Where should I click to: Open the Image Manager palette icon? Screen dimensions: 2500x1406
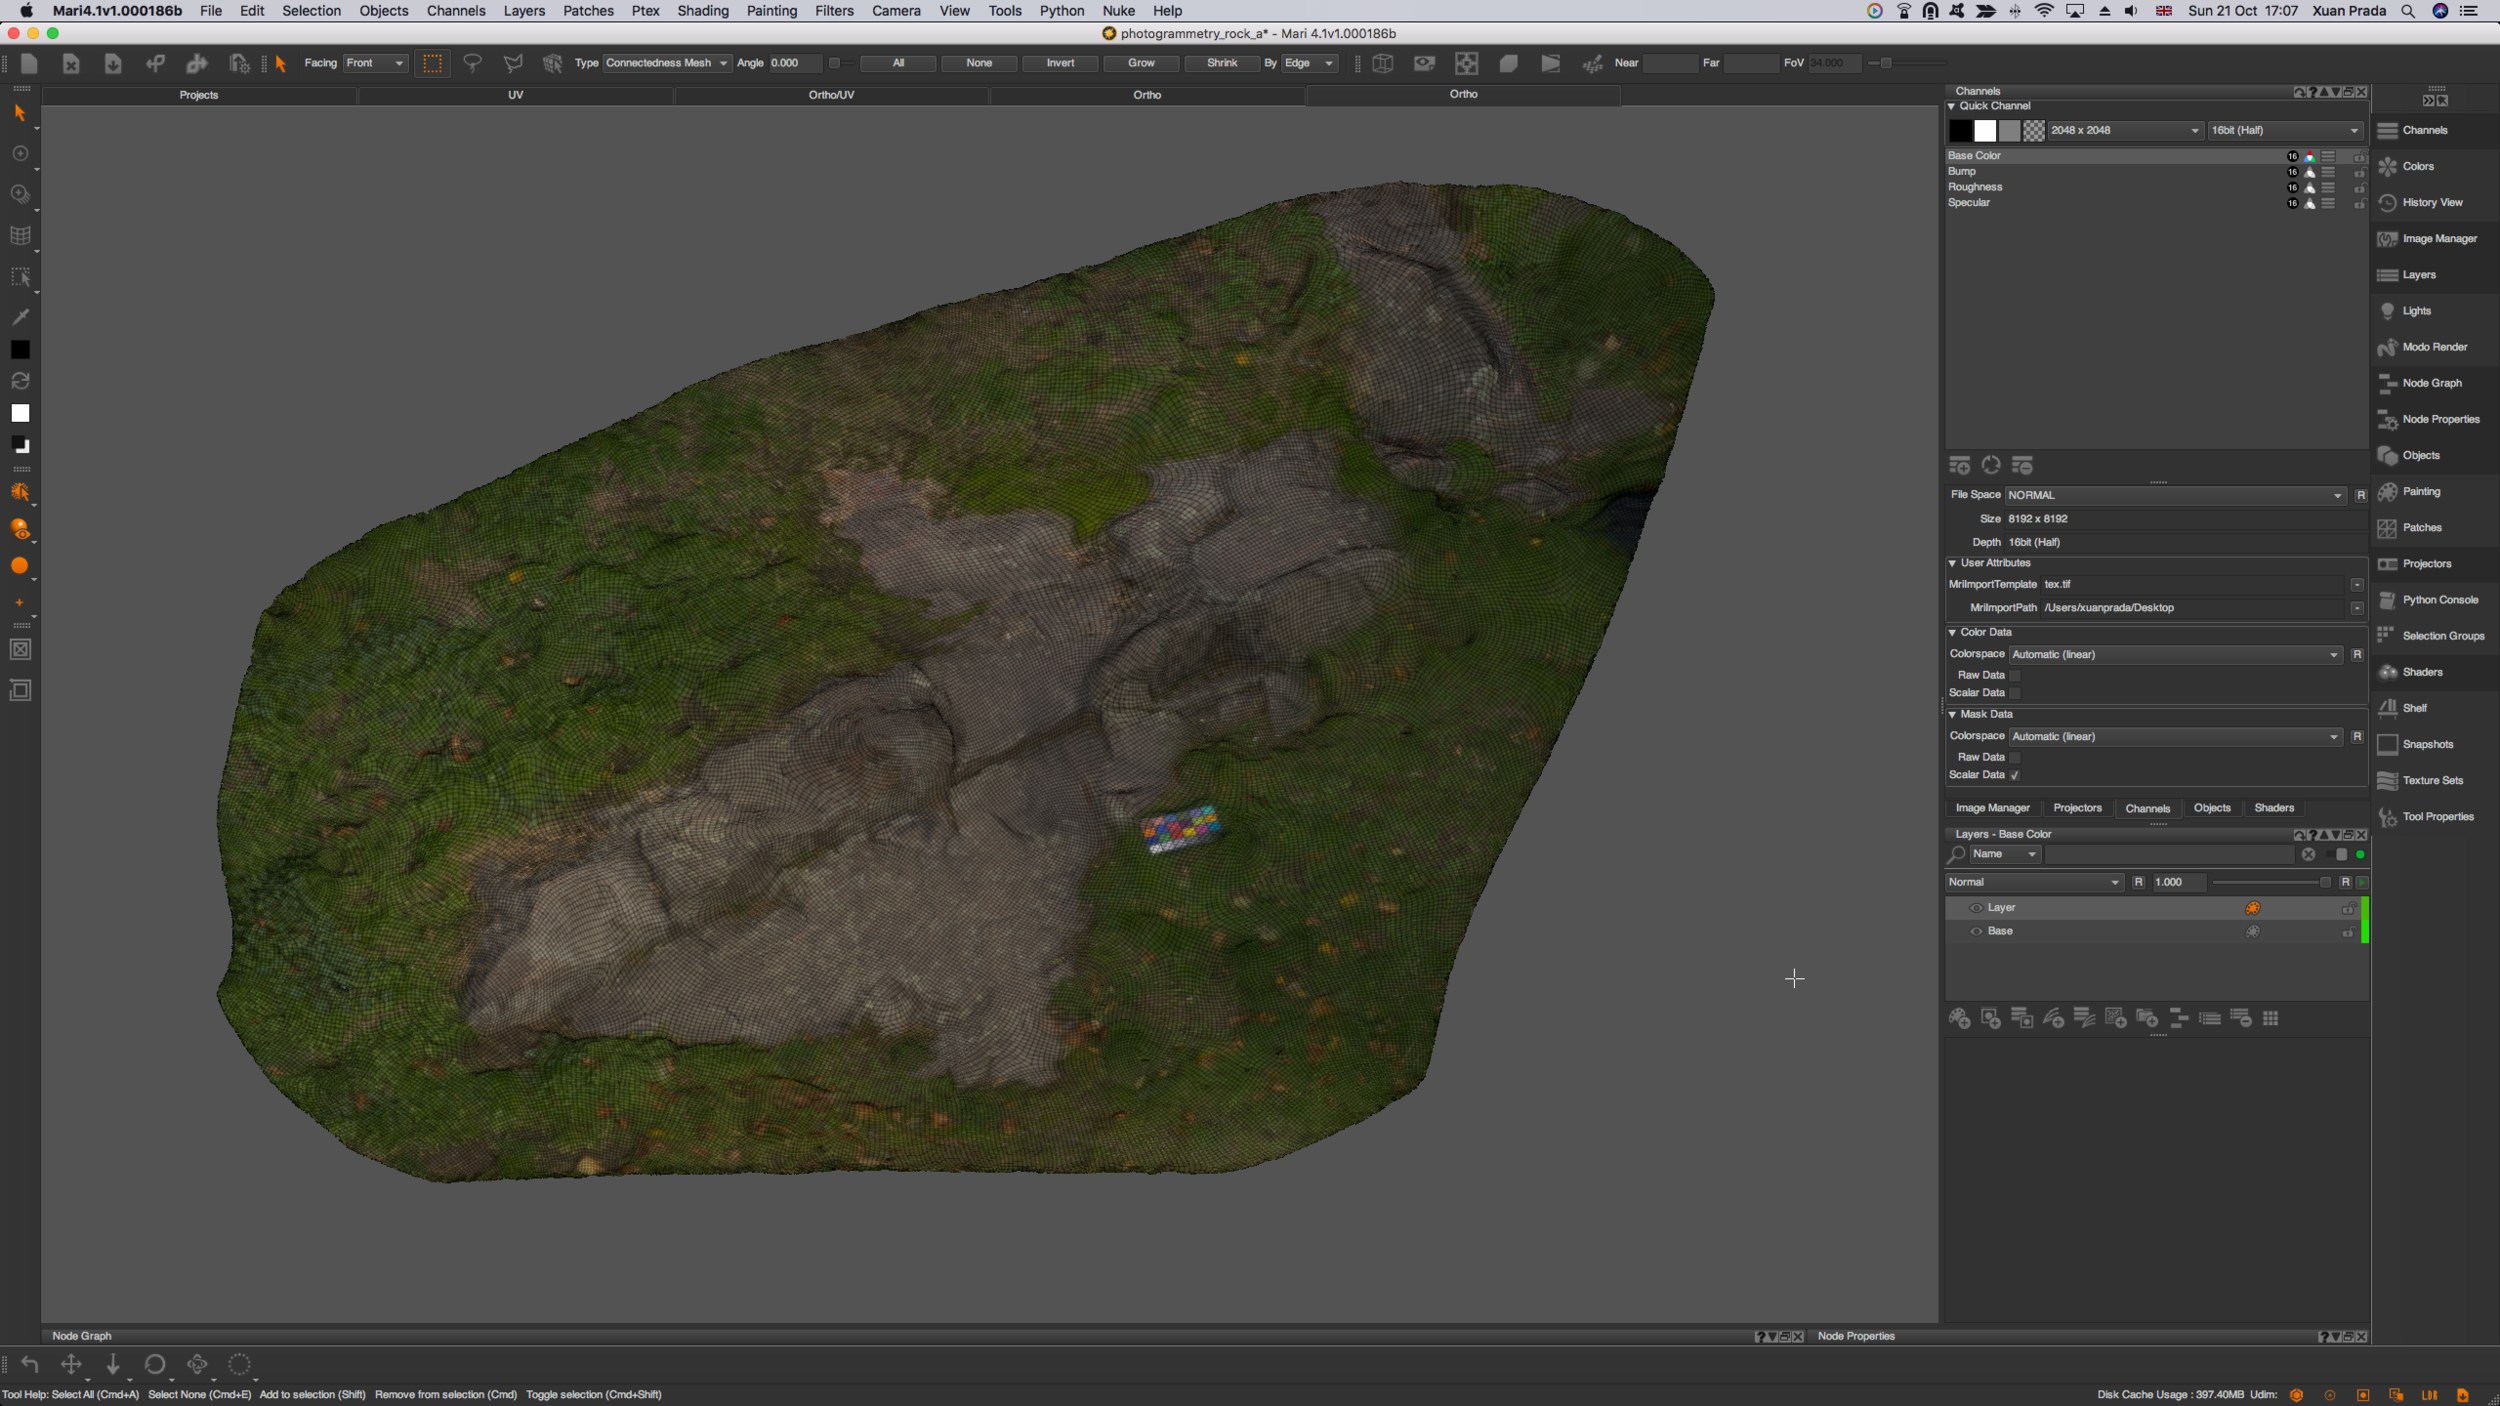coord(2388,239)
